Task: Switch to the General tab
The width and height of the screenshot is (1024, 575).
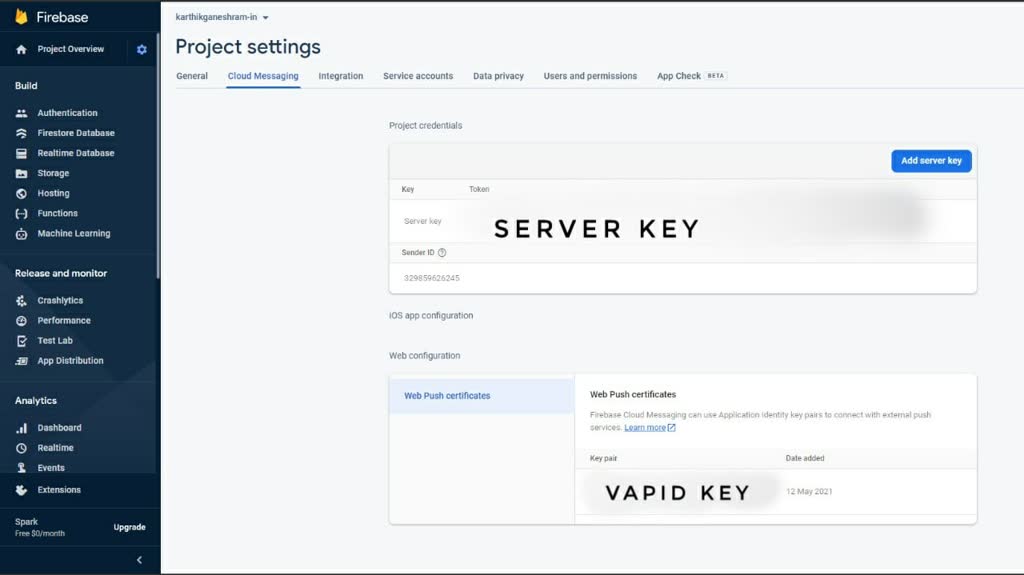Action: pyautogui.click(x=192, y=76)
